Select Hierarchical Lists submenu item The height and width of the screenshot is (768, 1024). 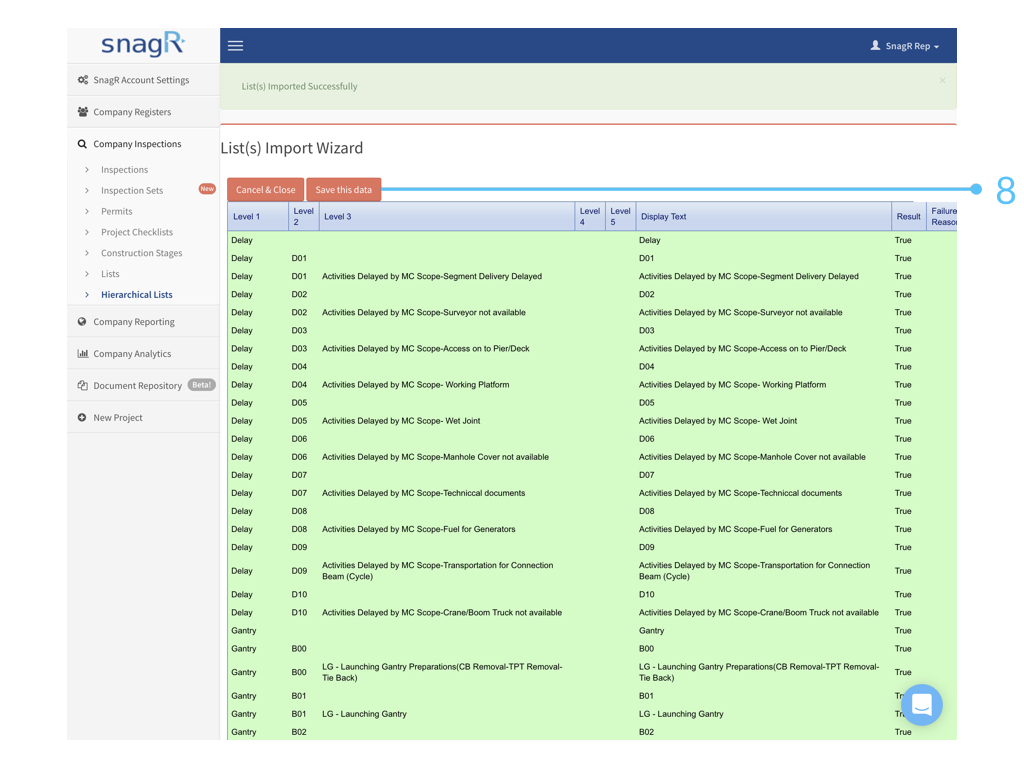136,295
